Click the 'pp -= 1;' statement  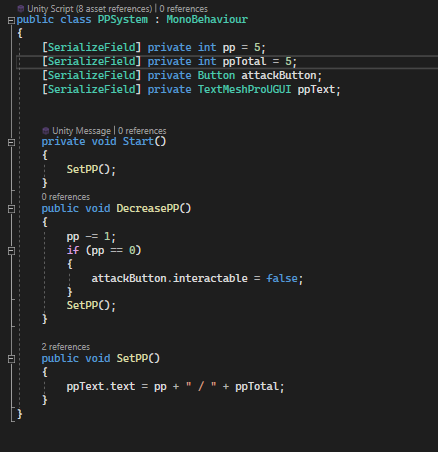pyautogui.click(x=91, y=237)
